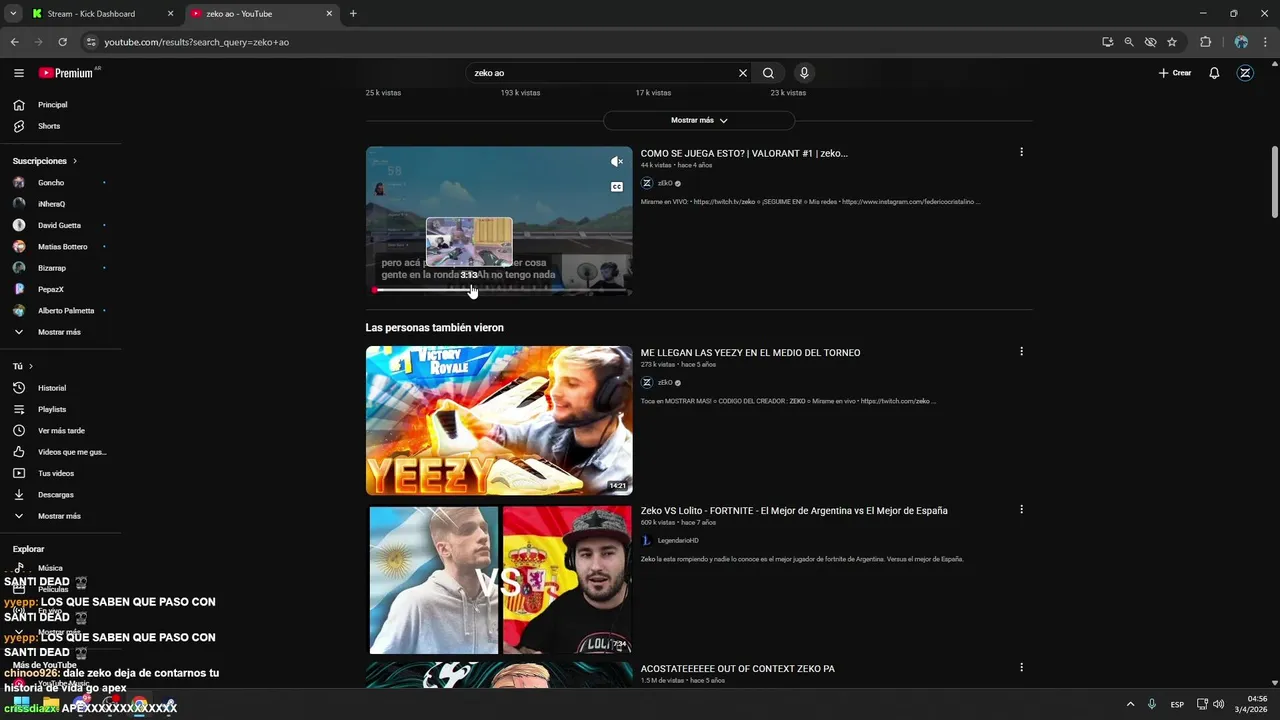Expand Mostrar más under subscriptions

(60, 332)
